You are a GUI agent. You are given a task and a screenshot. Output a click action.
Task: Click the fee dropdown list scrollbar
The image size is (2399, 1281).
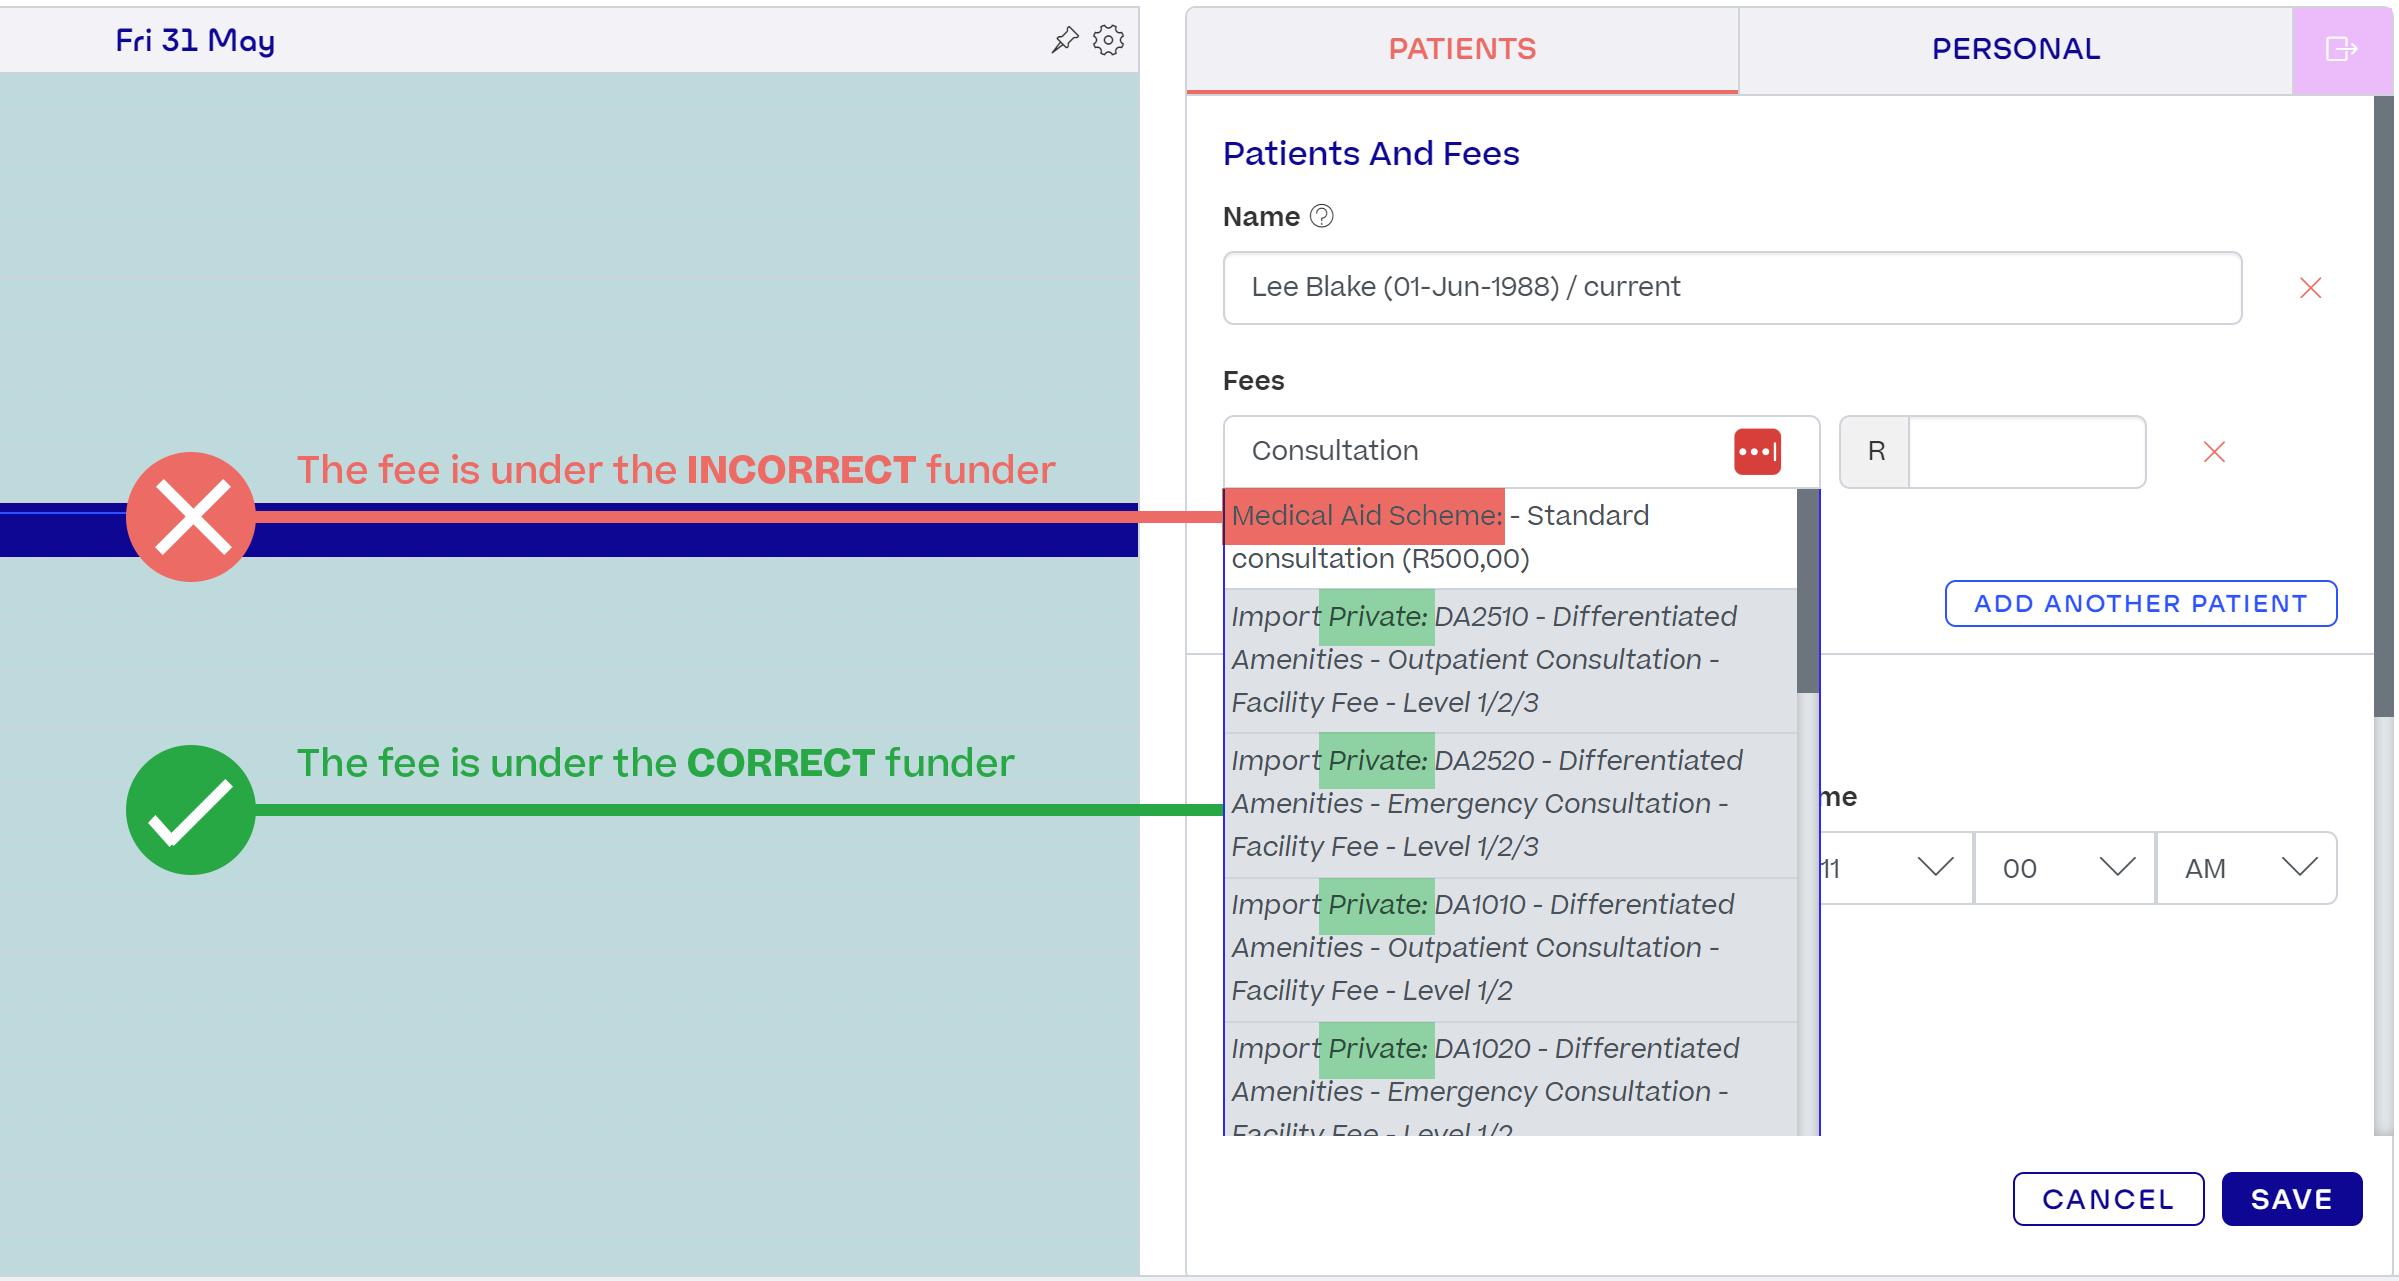click(1807, 591)
